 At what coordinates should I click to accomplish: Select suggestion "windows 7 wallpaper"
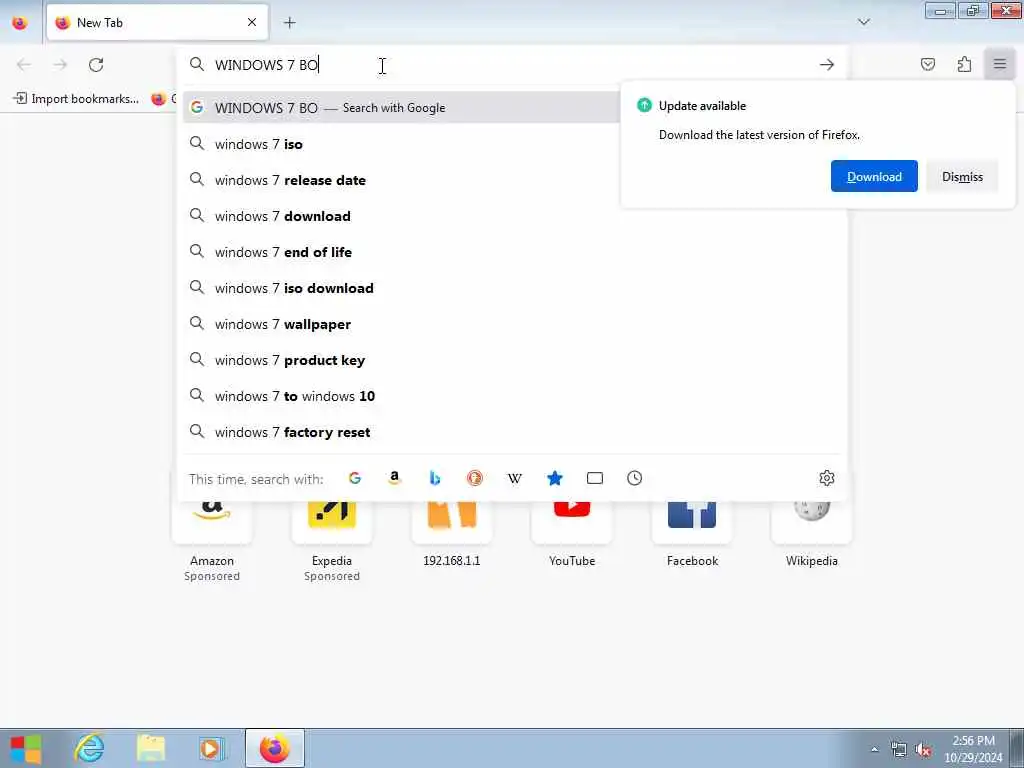[513, 324]
